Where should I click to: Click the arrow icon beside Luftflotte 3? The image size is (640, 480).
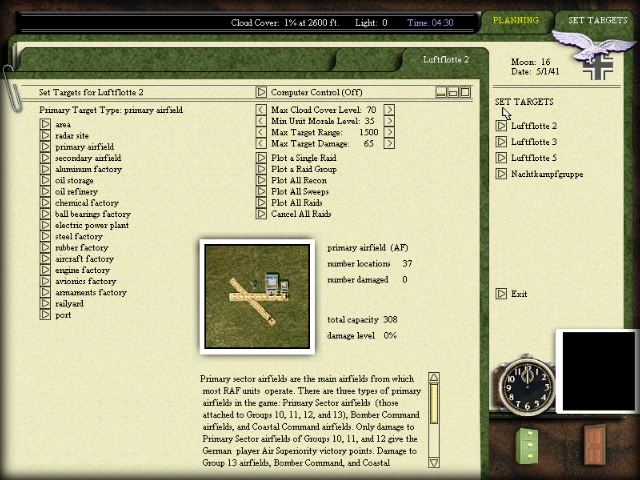pyautogui.click(x=502, y=142)
